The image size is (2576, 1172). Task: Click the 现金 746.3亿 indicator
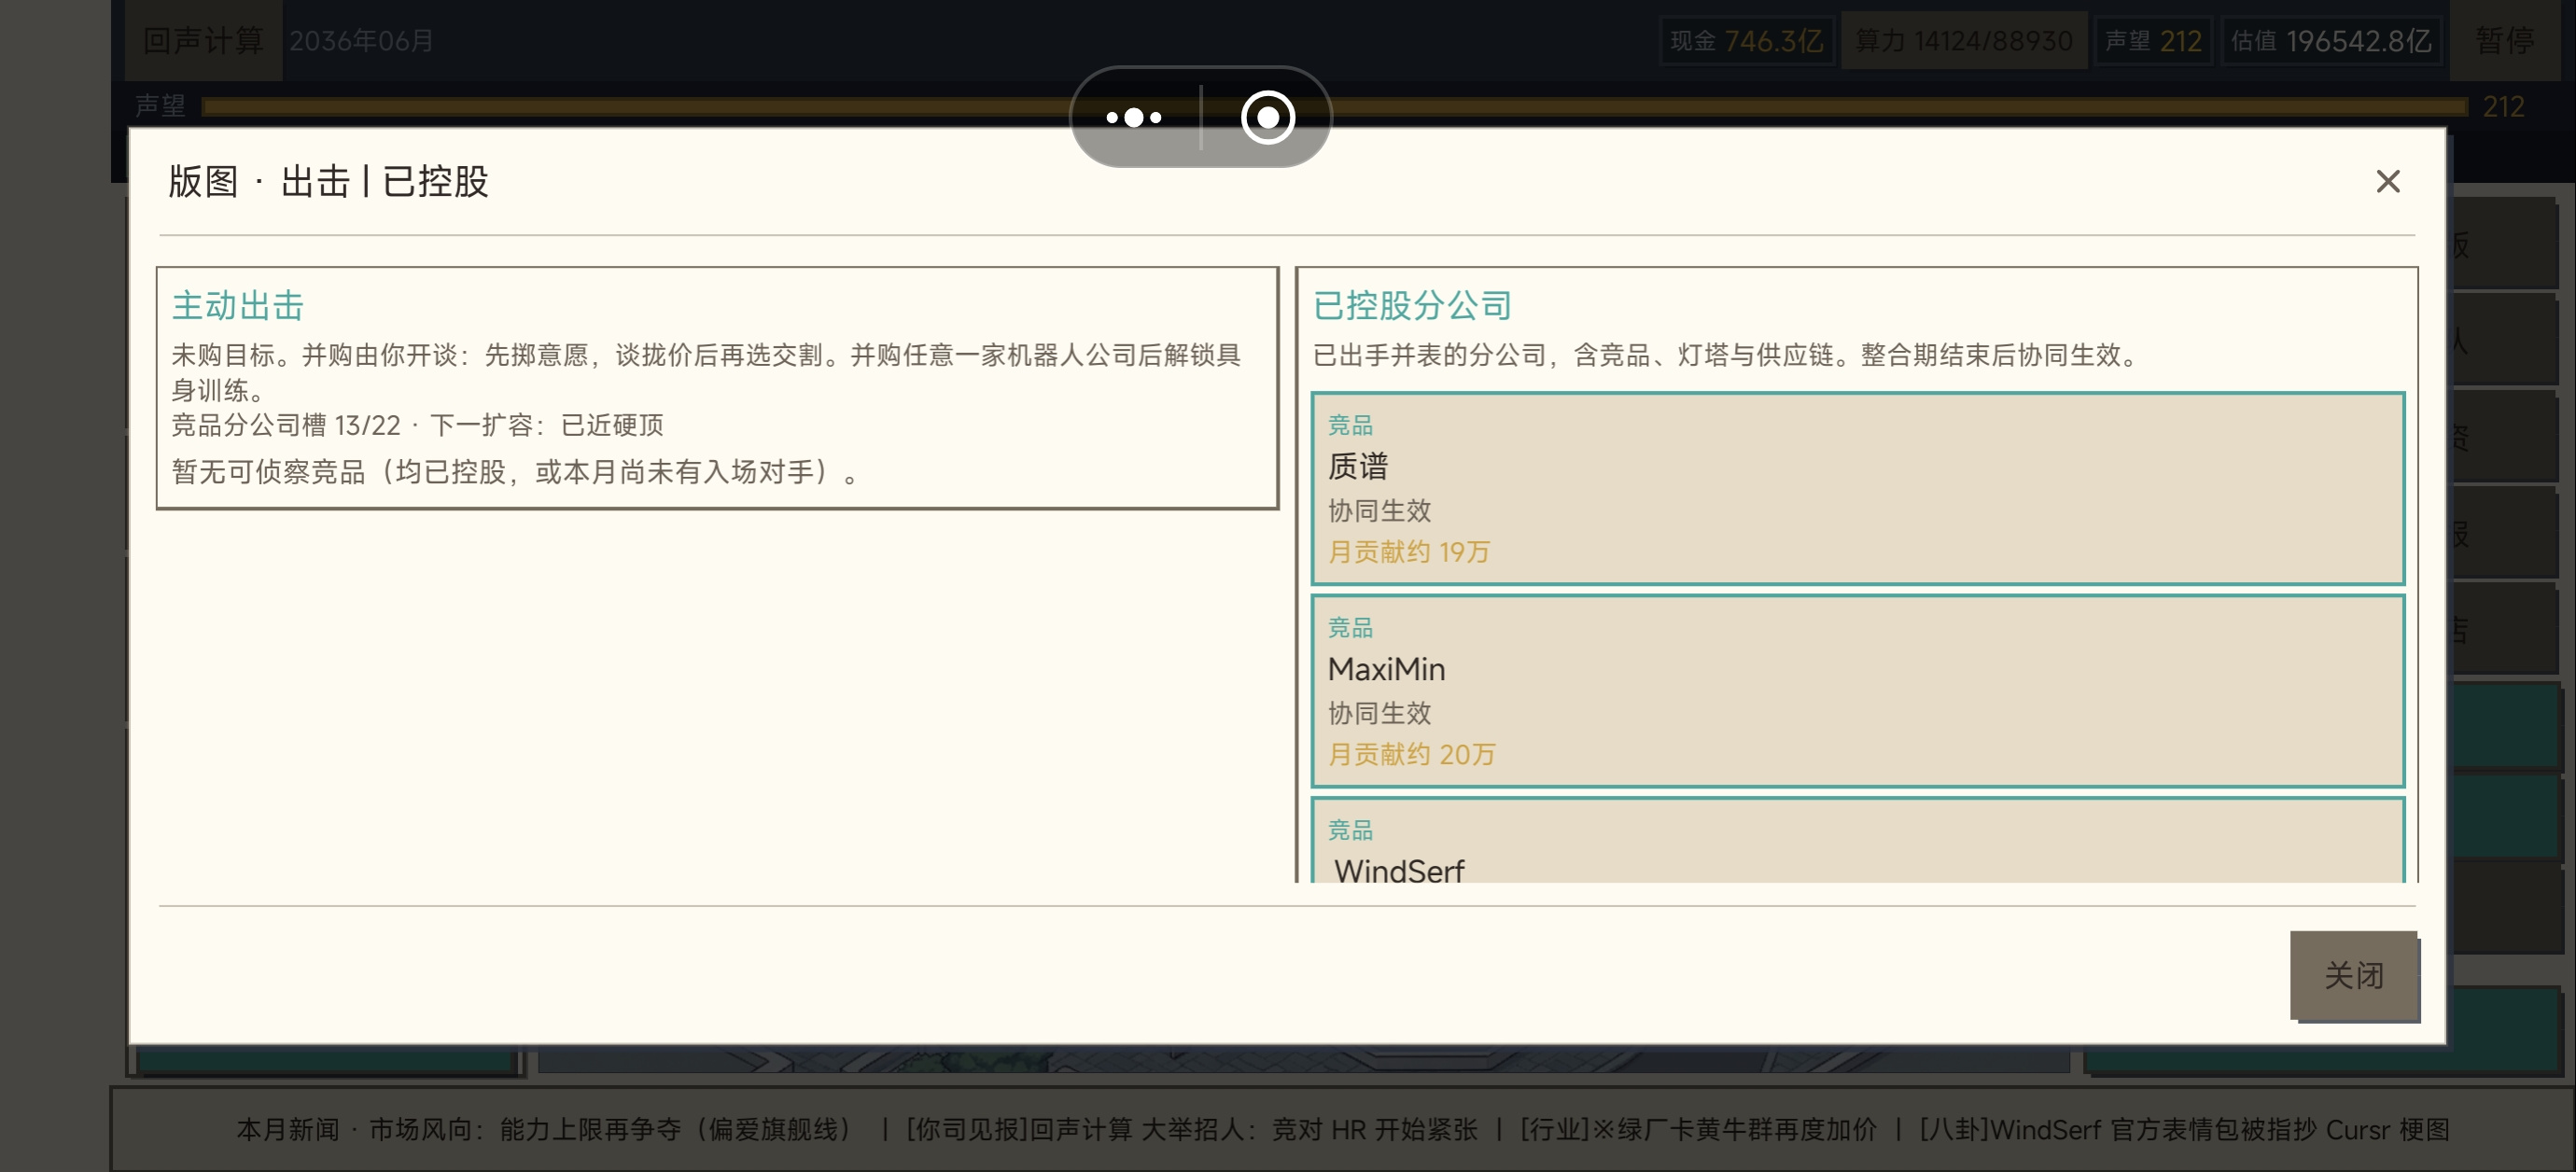click(1746, 40)
